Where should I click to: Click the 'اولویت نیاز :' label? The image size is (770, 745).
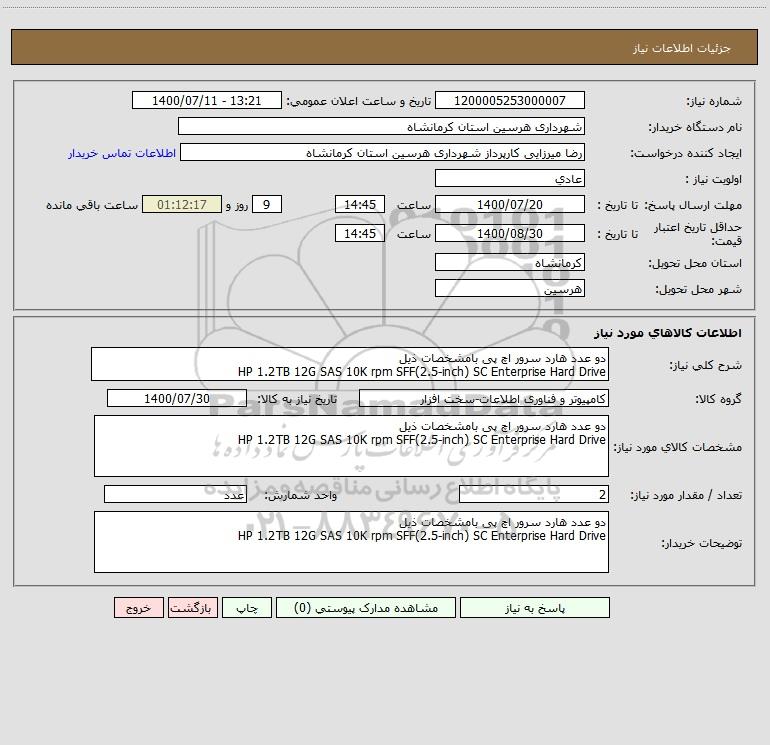713,179
